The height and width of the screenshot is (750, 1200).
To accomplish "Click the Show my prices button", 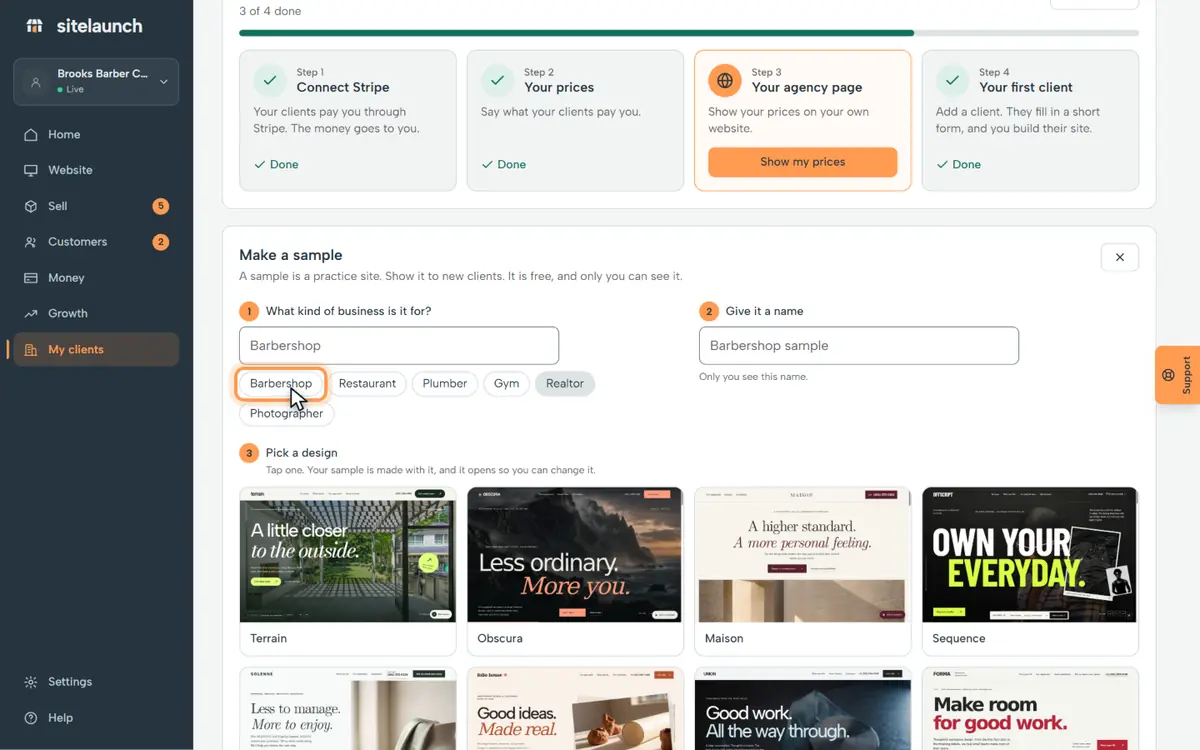I will [803, 162].
